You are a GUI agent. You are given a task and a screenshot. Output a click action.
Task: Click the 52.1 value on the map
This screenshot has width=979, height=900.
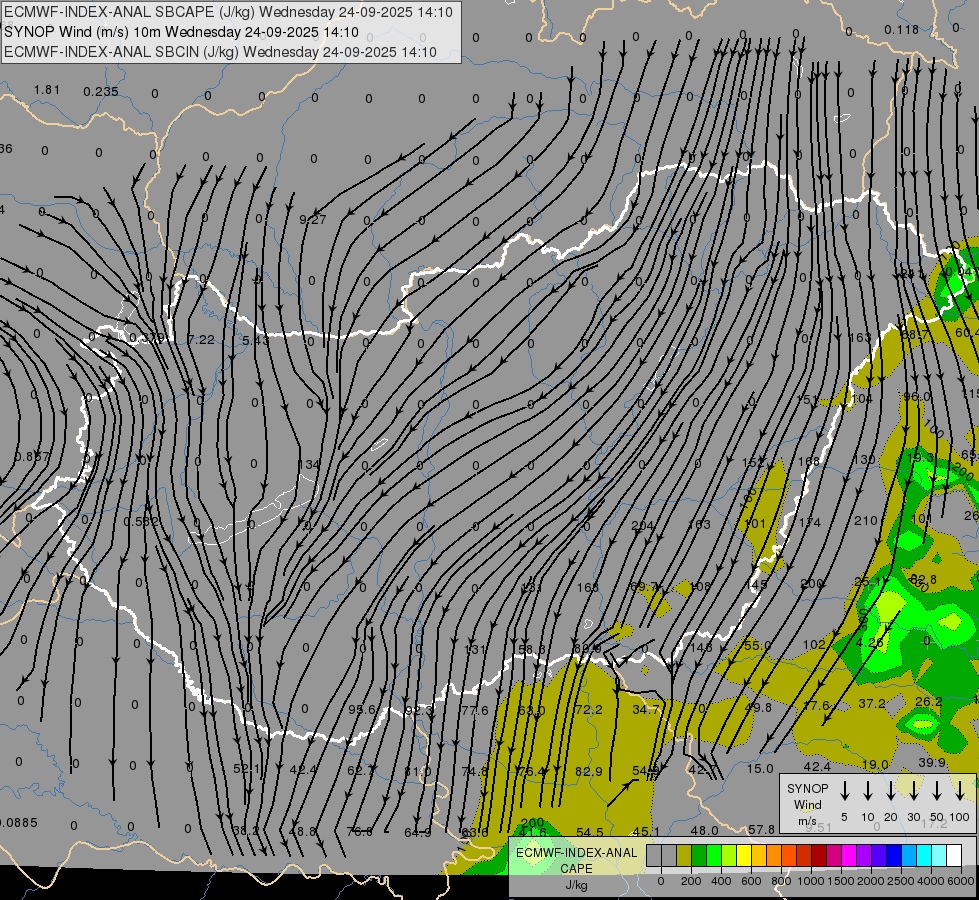click(246, 769)
